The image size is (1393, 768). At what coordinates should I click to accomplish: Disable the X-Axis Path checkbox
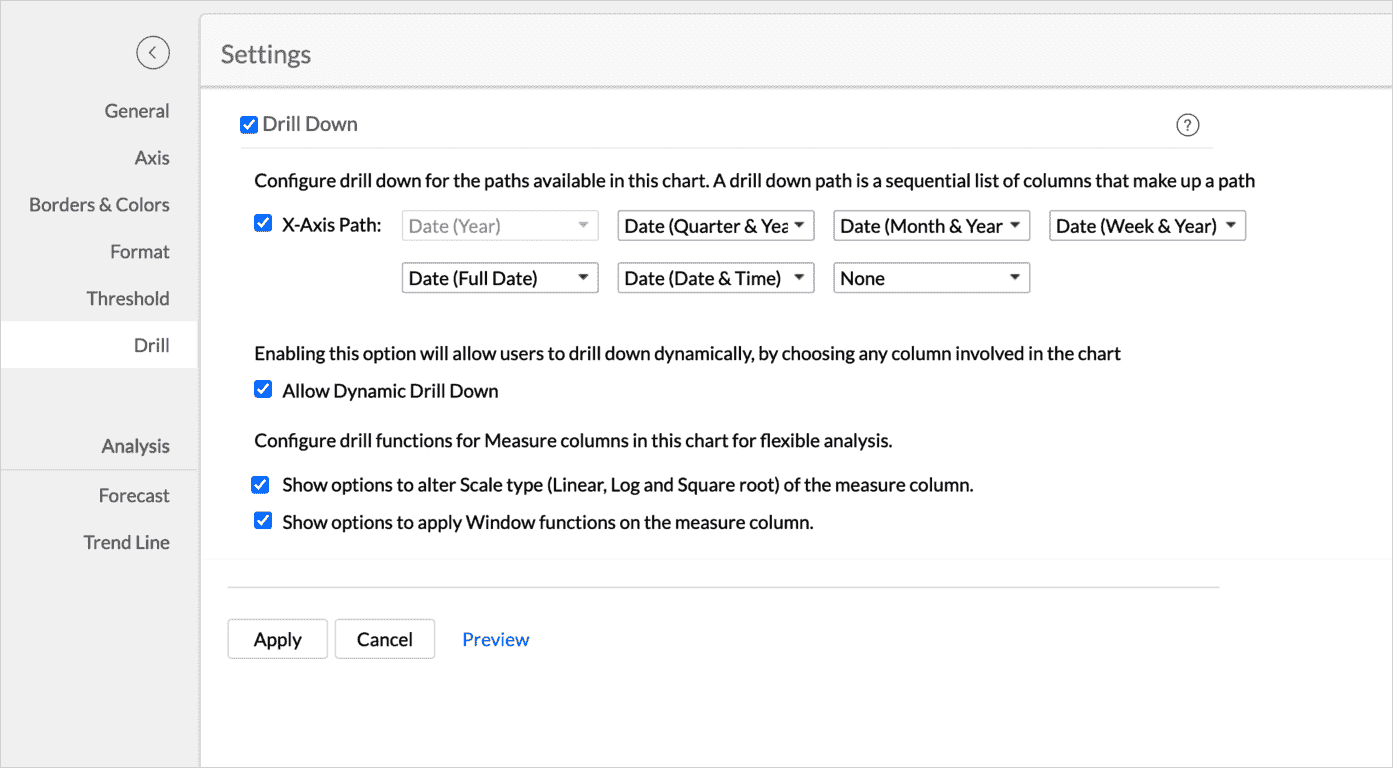pyautogui.click(x=263, y=224)
